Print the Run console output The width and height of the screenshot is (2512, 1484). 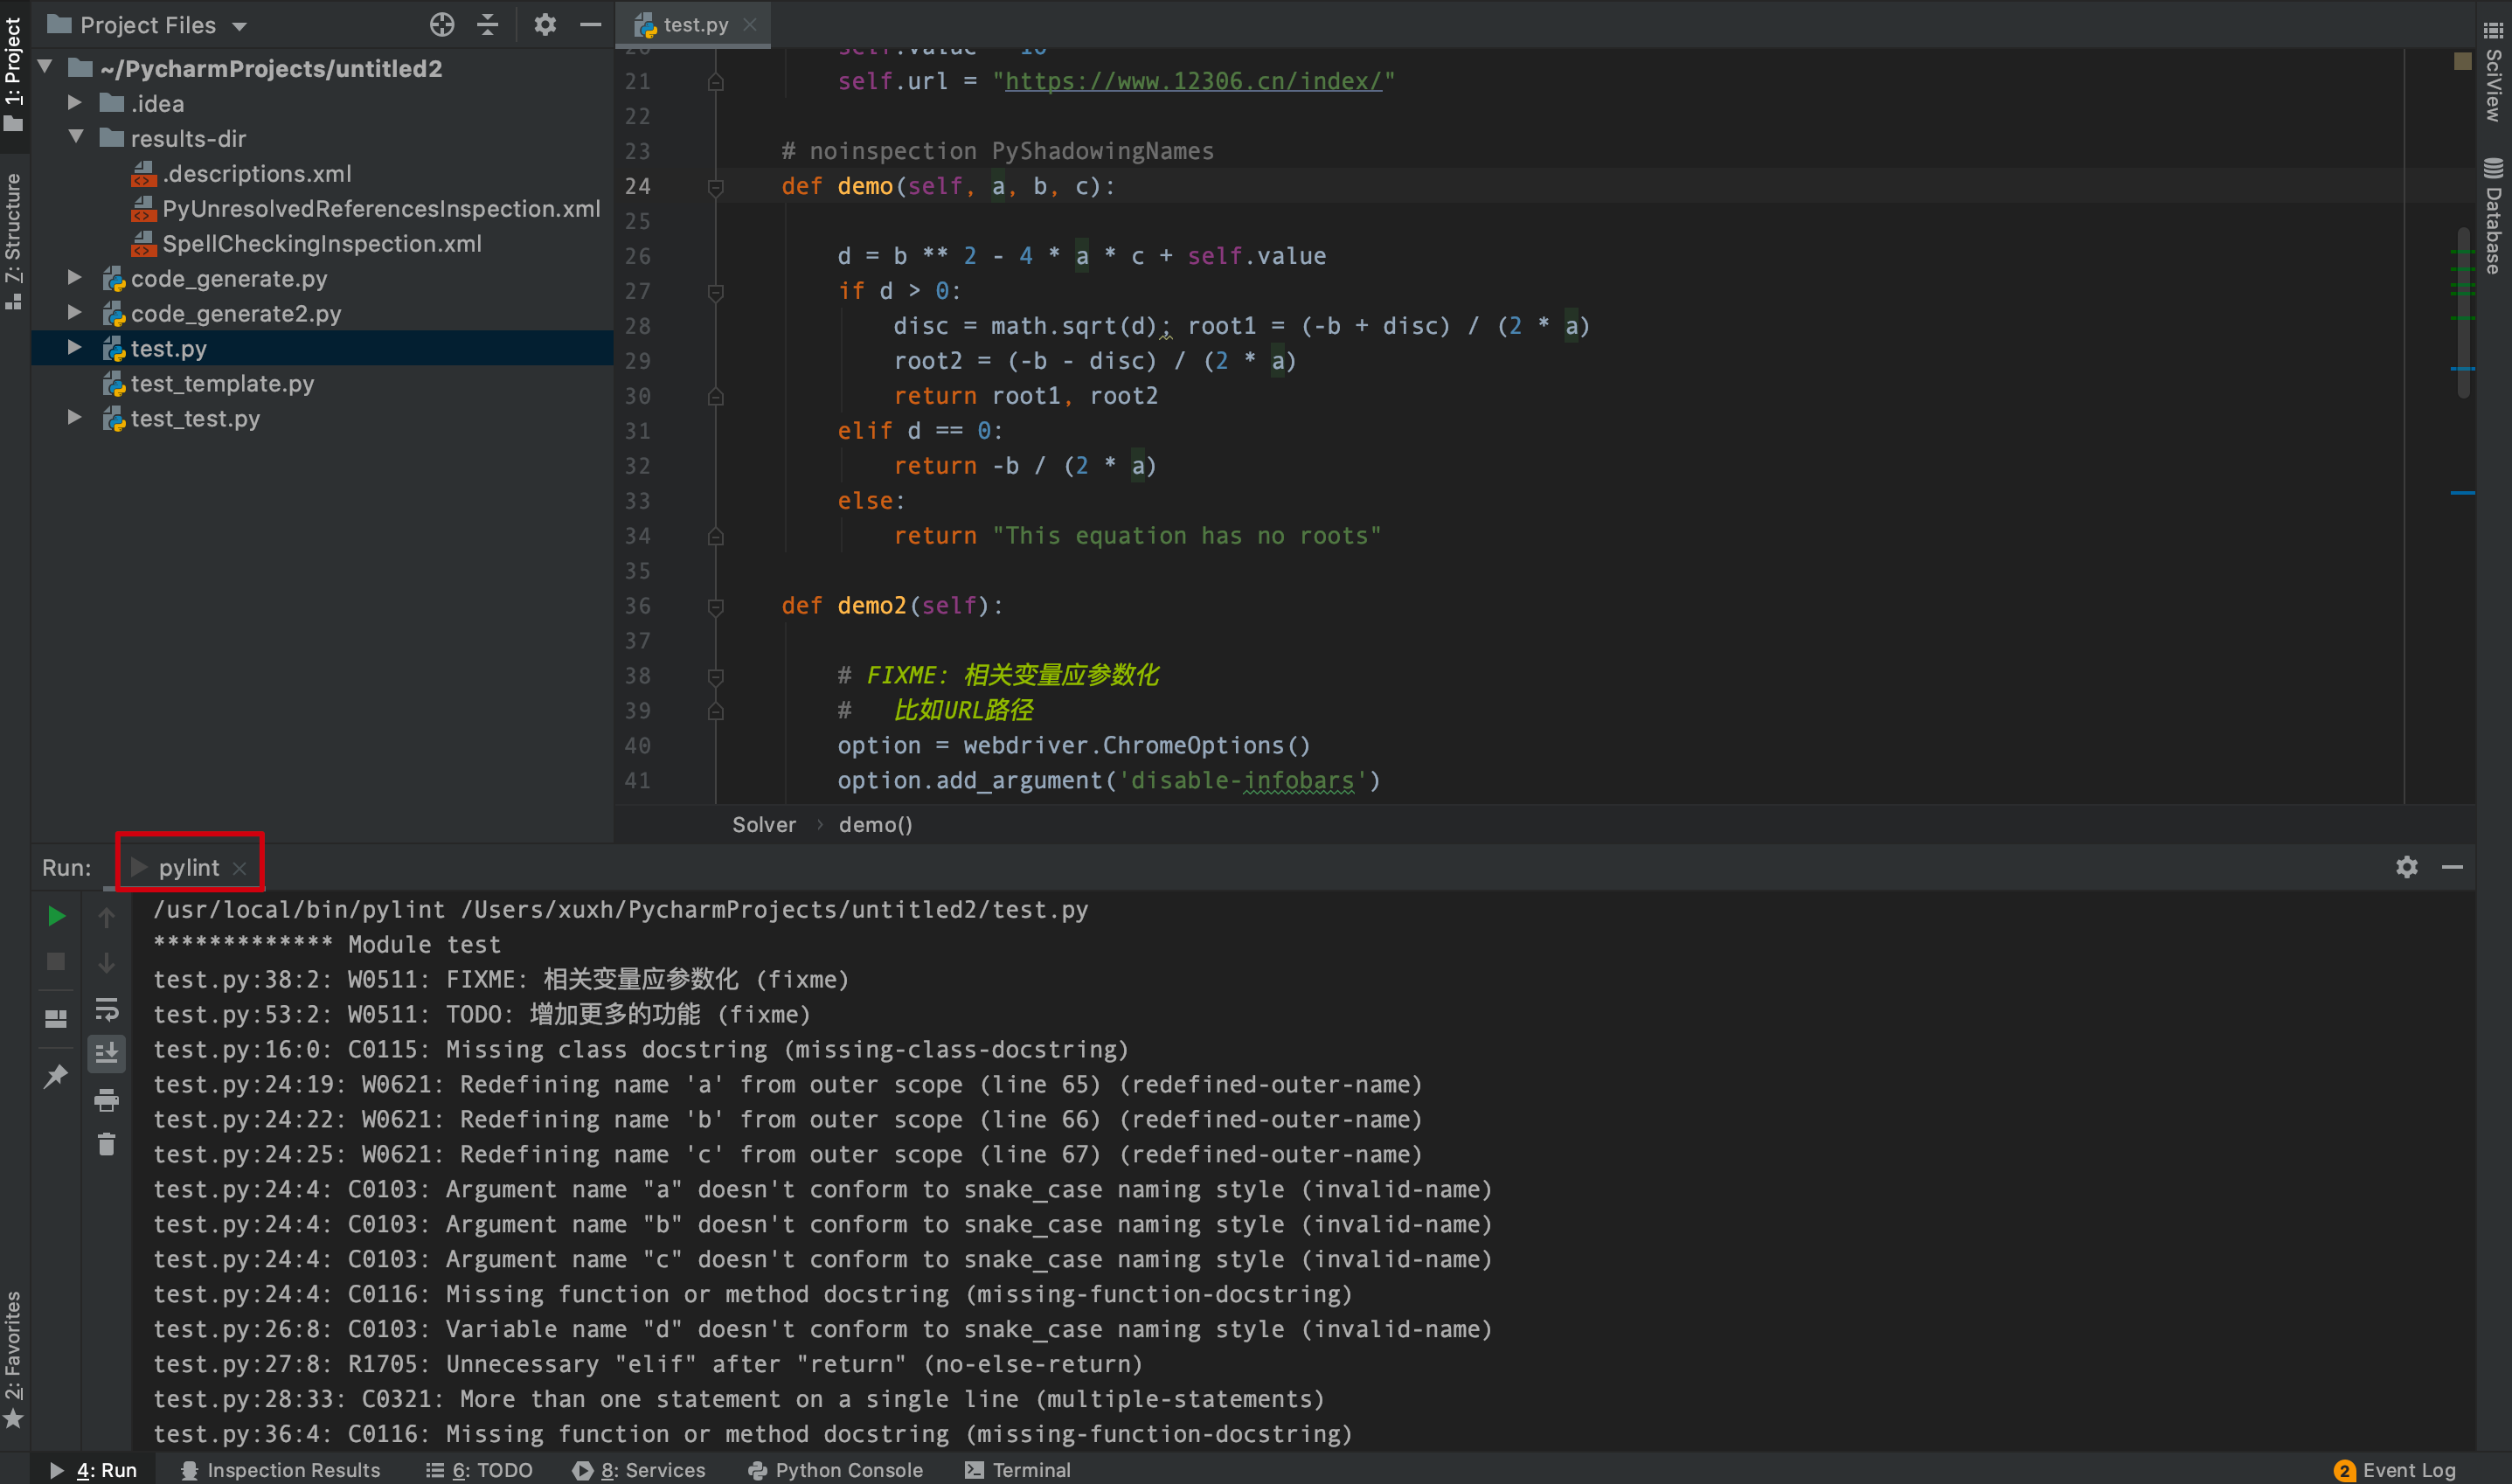[x=106, y=1100]
